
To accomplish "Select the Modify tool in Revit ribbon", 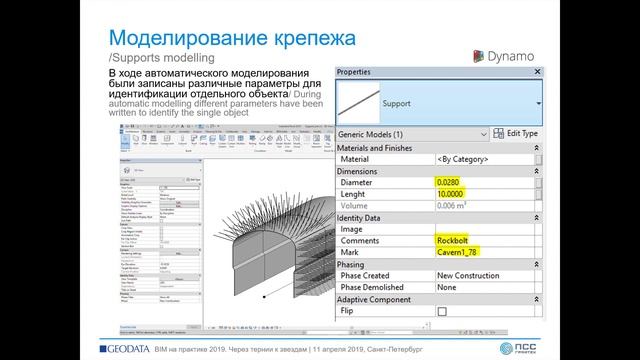I will 125,141.
